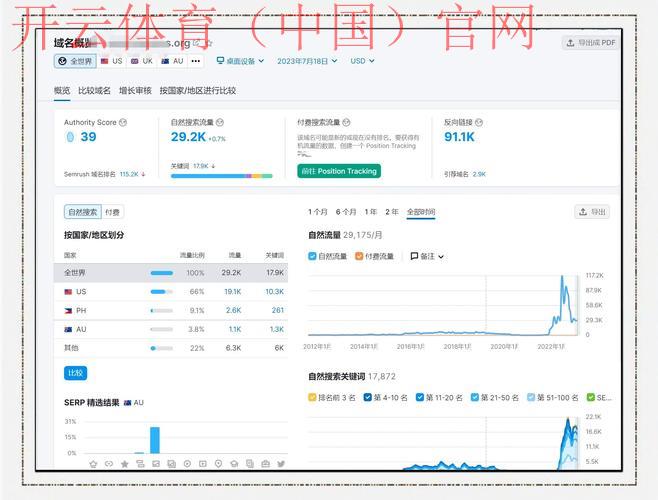Open the 91.1K backlinks value

459,137
